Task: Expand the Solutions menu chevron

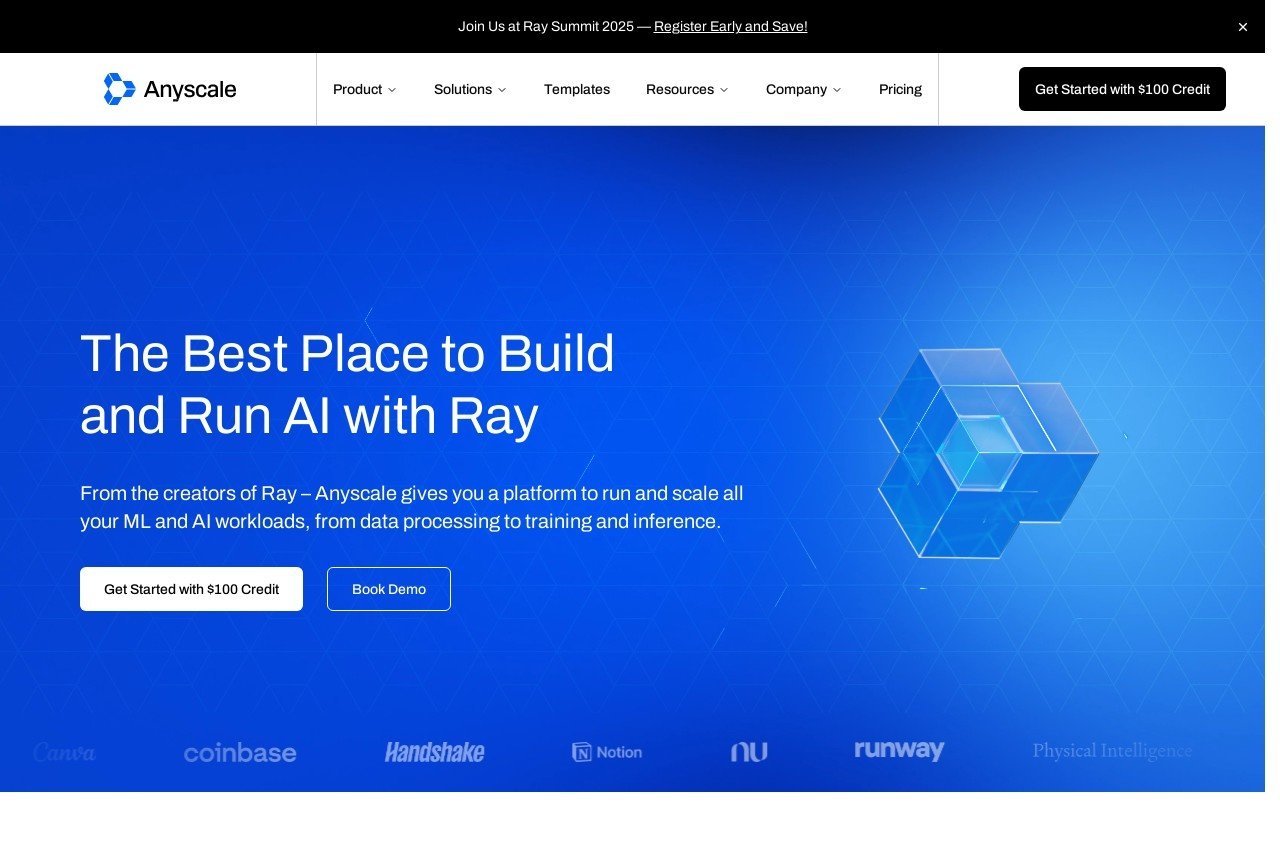Action: click(502, 90)
